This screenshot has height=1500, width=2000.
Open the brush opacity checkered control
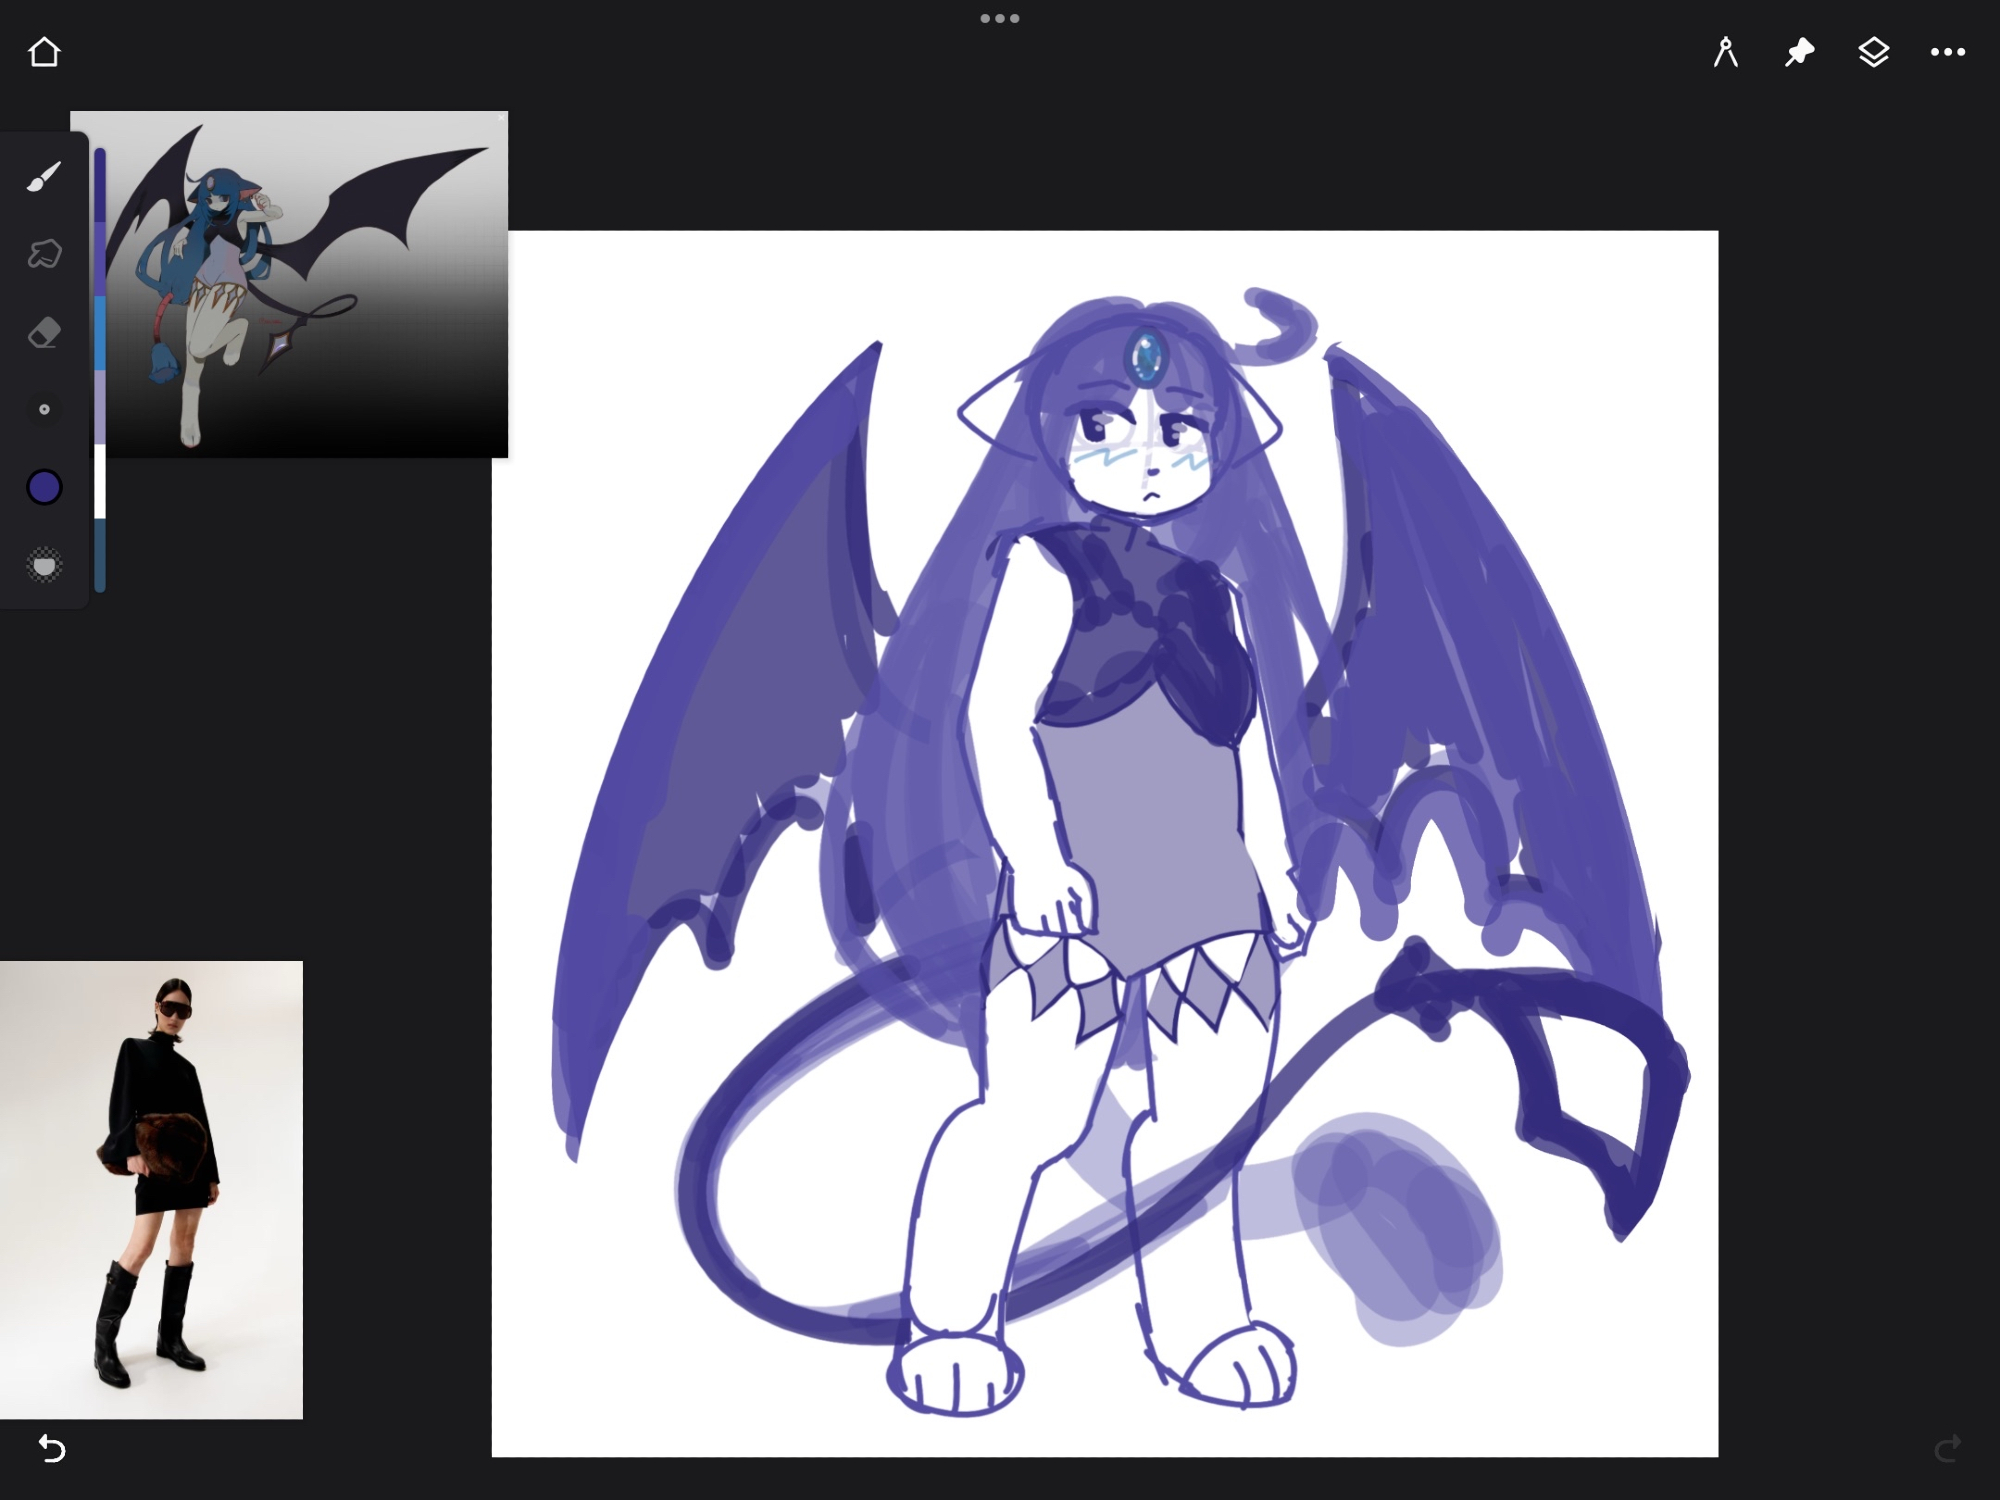click(44, 566)
